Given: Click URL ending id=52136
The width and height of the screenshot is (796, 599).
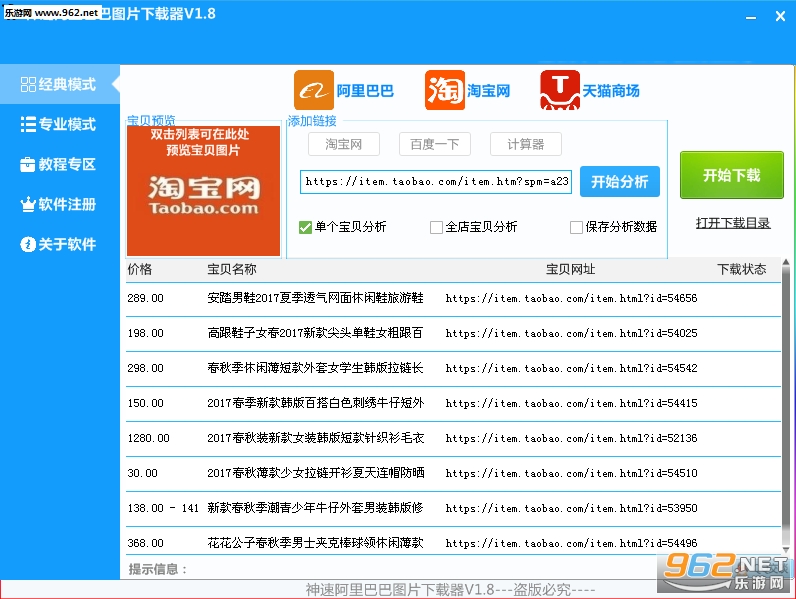Looking at the screenshot, I should [x=572, y=439].
